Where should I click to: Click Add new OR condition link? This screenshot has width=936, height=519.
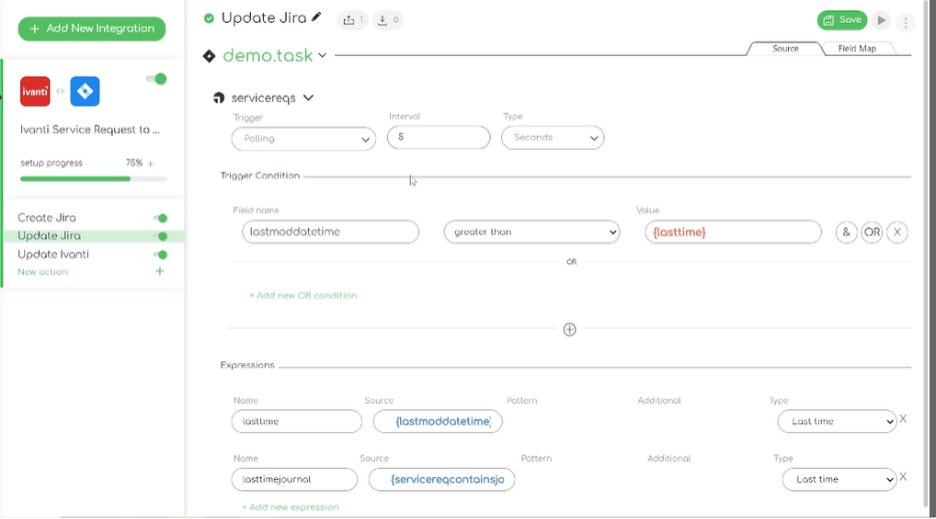pyautogui.click(x=303, y=296)
